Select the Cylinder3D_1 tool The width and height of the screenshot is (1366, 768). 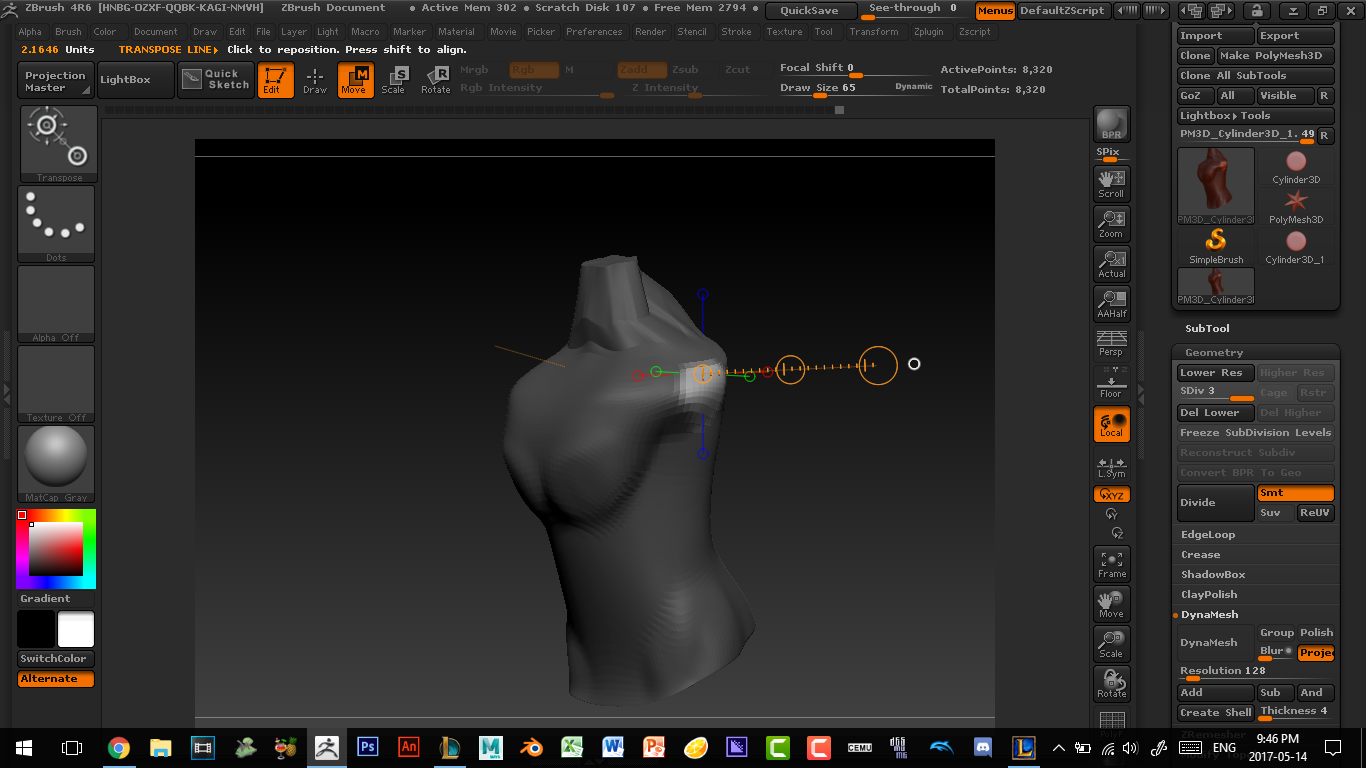tap(1296, 247)
